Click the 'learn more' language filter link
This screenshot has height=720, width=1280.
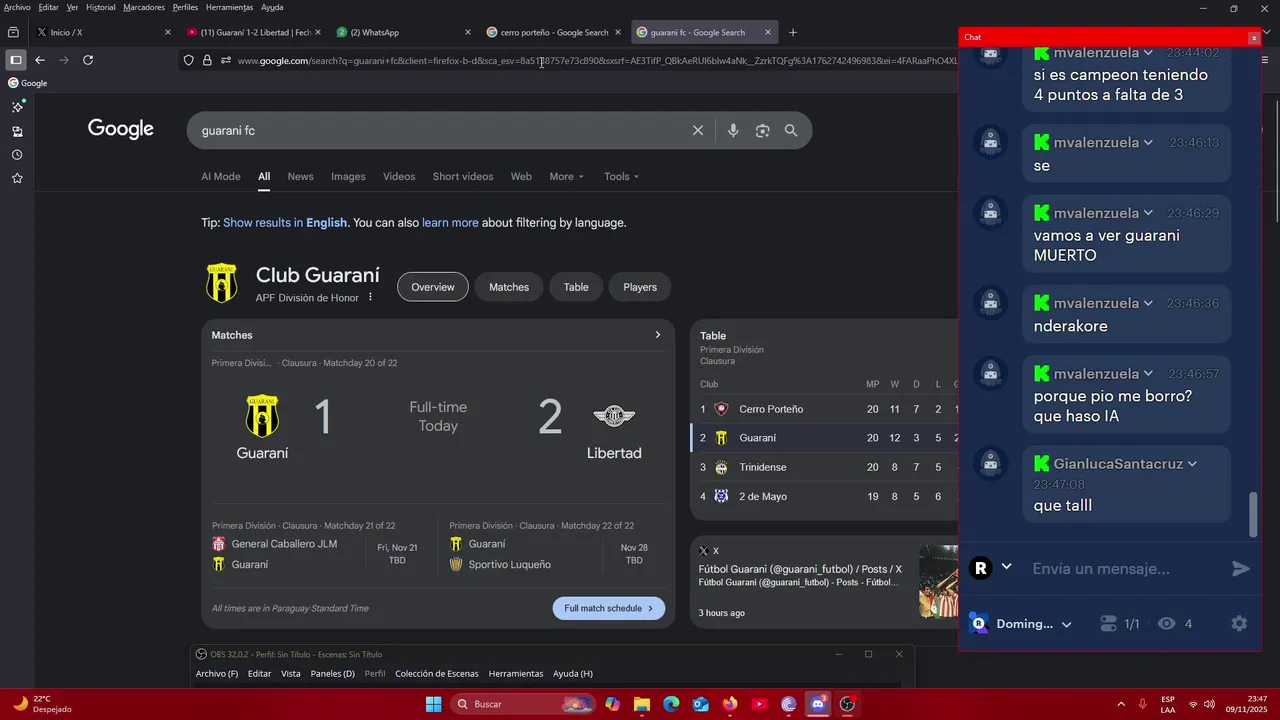tap(450, 223)
